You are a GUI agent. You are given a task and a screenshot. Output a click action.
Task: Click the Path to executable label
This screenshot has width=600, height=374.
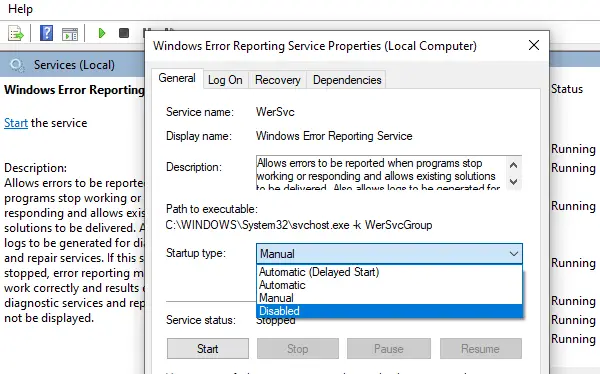coord(212,209)
